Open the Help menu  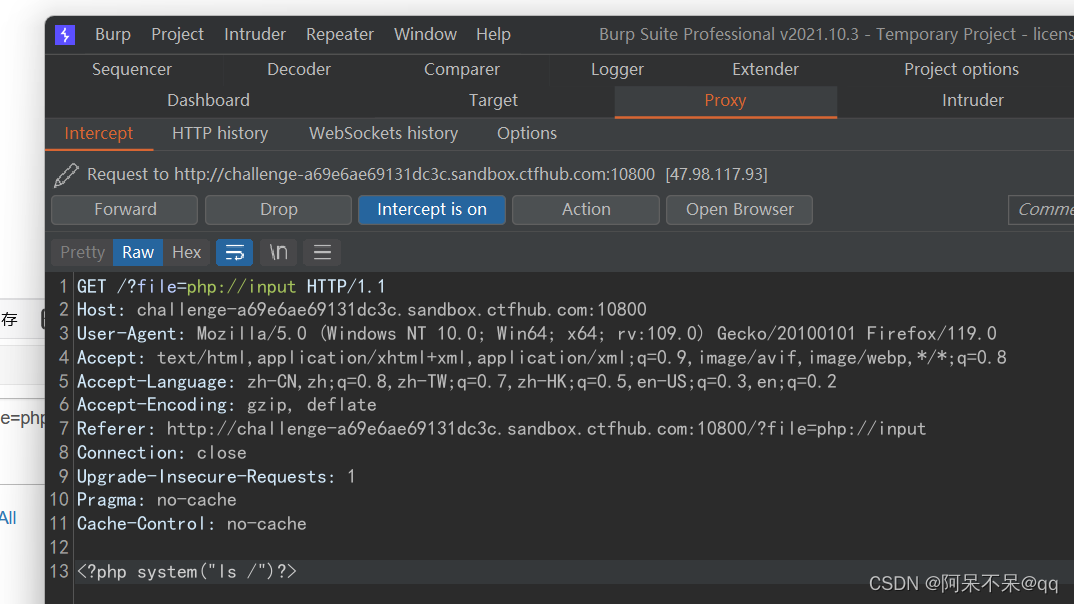(x=493, y=34)
